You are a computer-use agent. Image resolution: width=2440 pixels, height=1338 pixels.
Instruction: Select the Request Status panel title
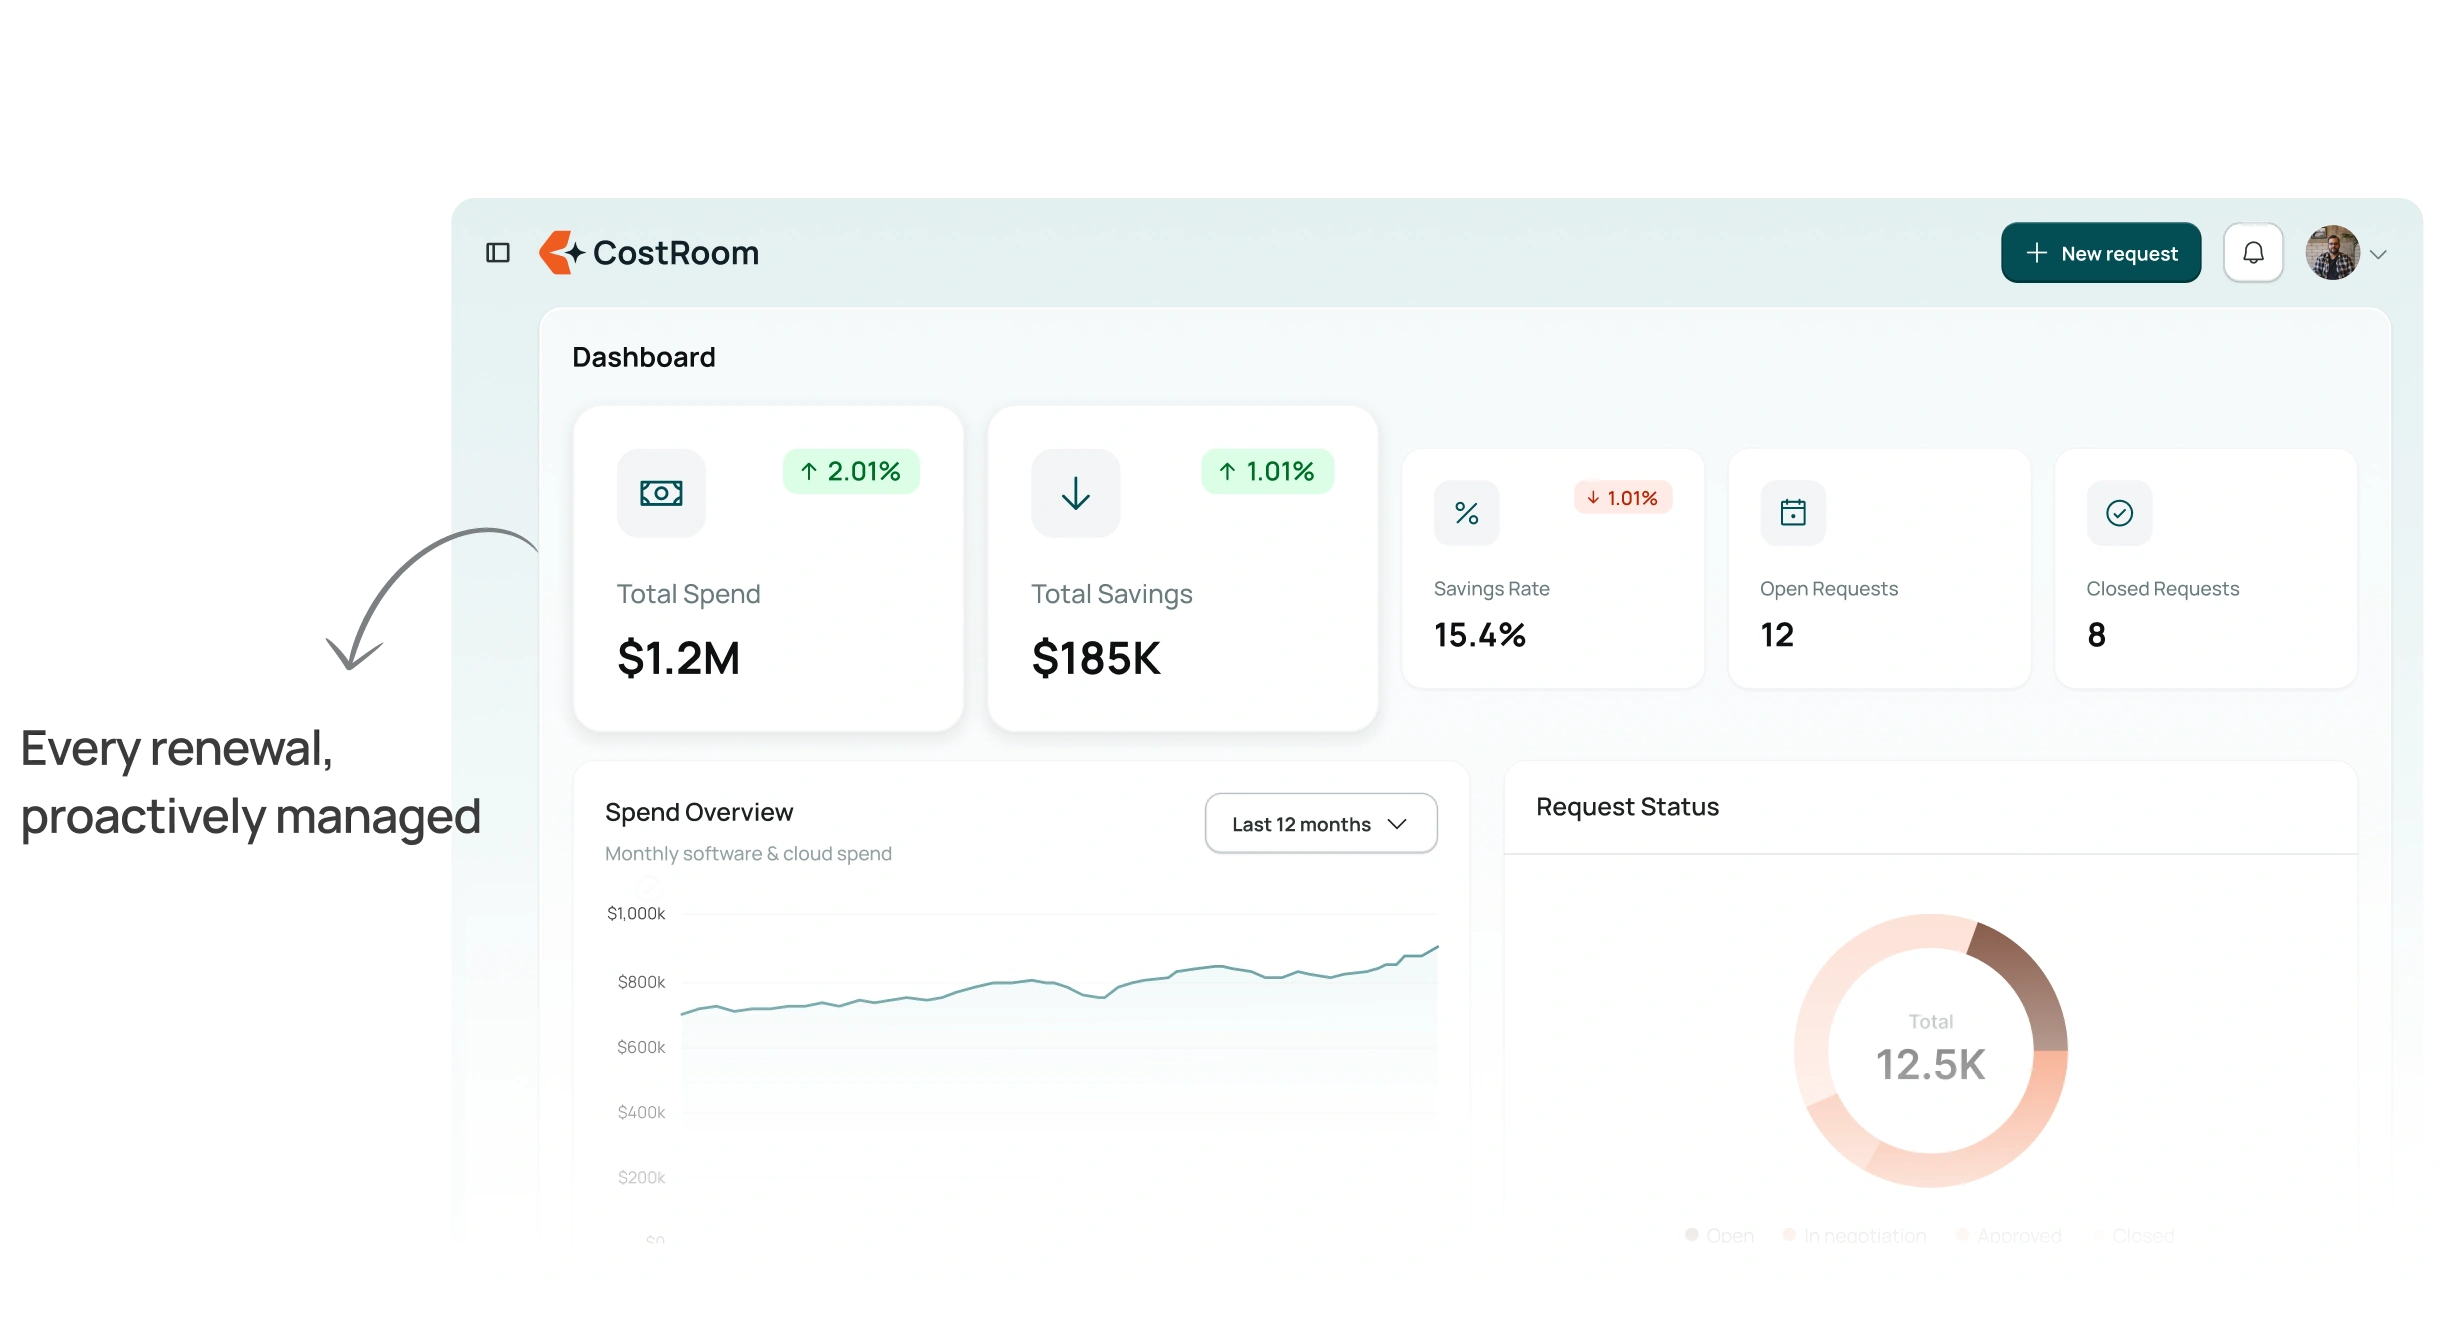pyautogui.click(x=1627, y=807)
